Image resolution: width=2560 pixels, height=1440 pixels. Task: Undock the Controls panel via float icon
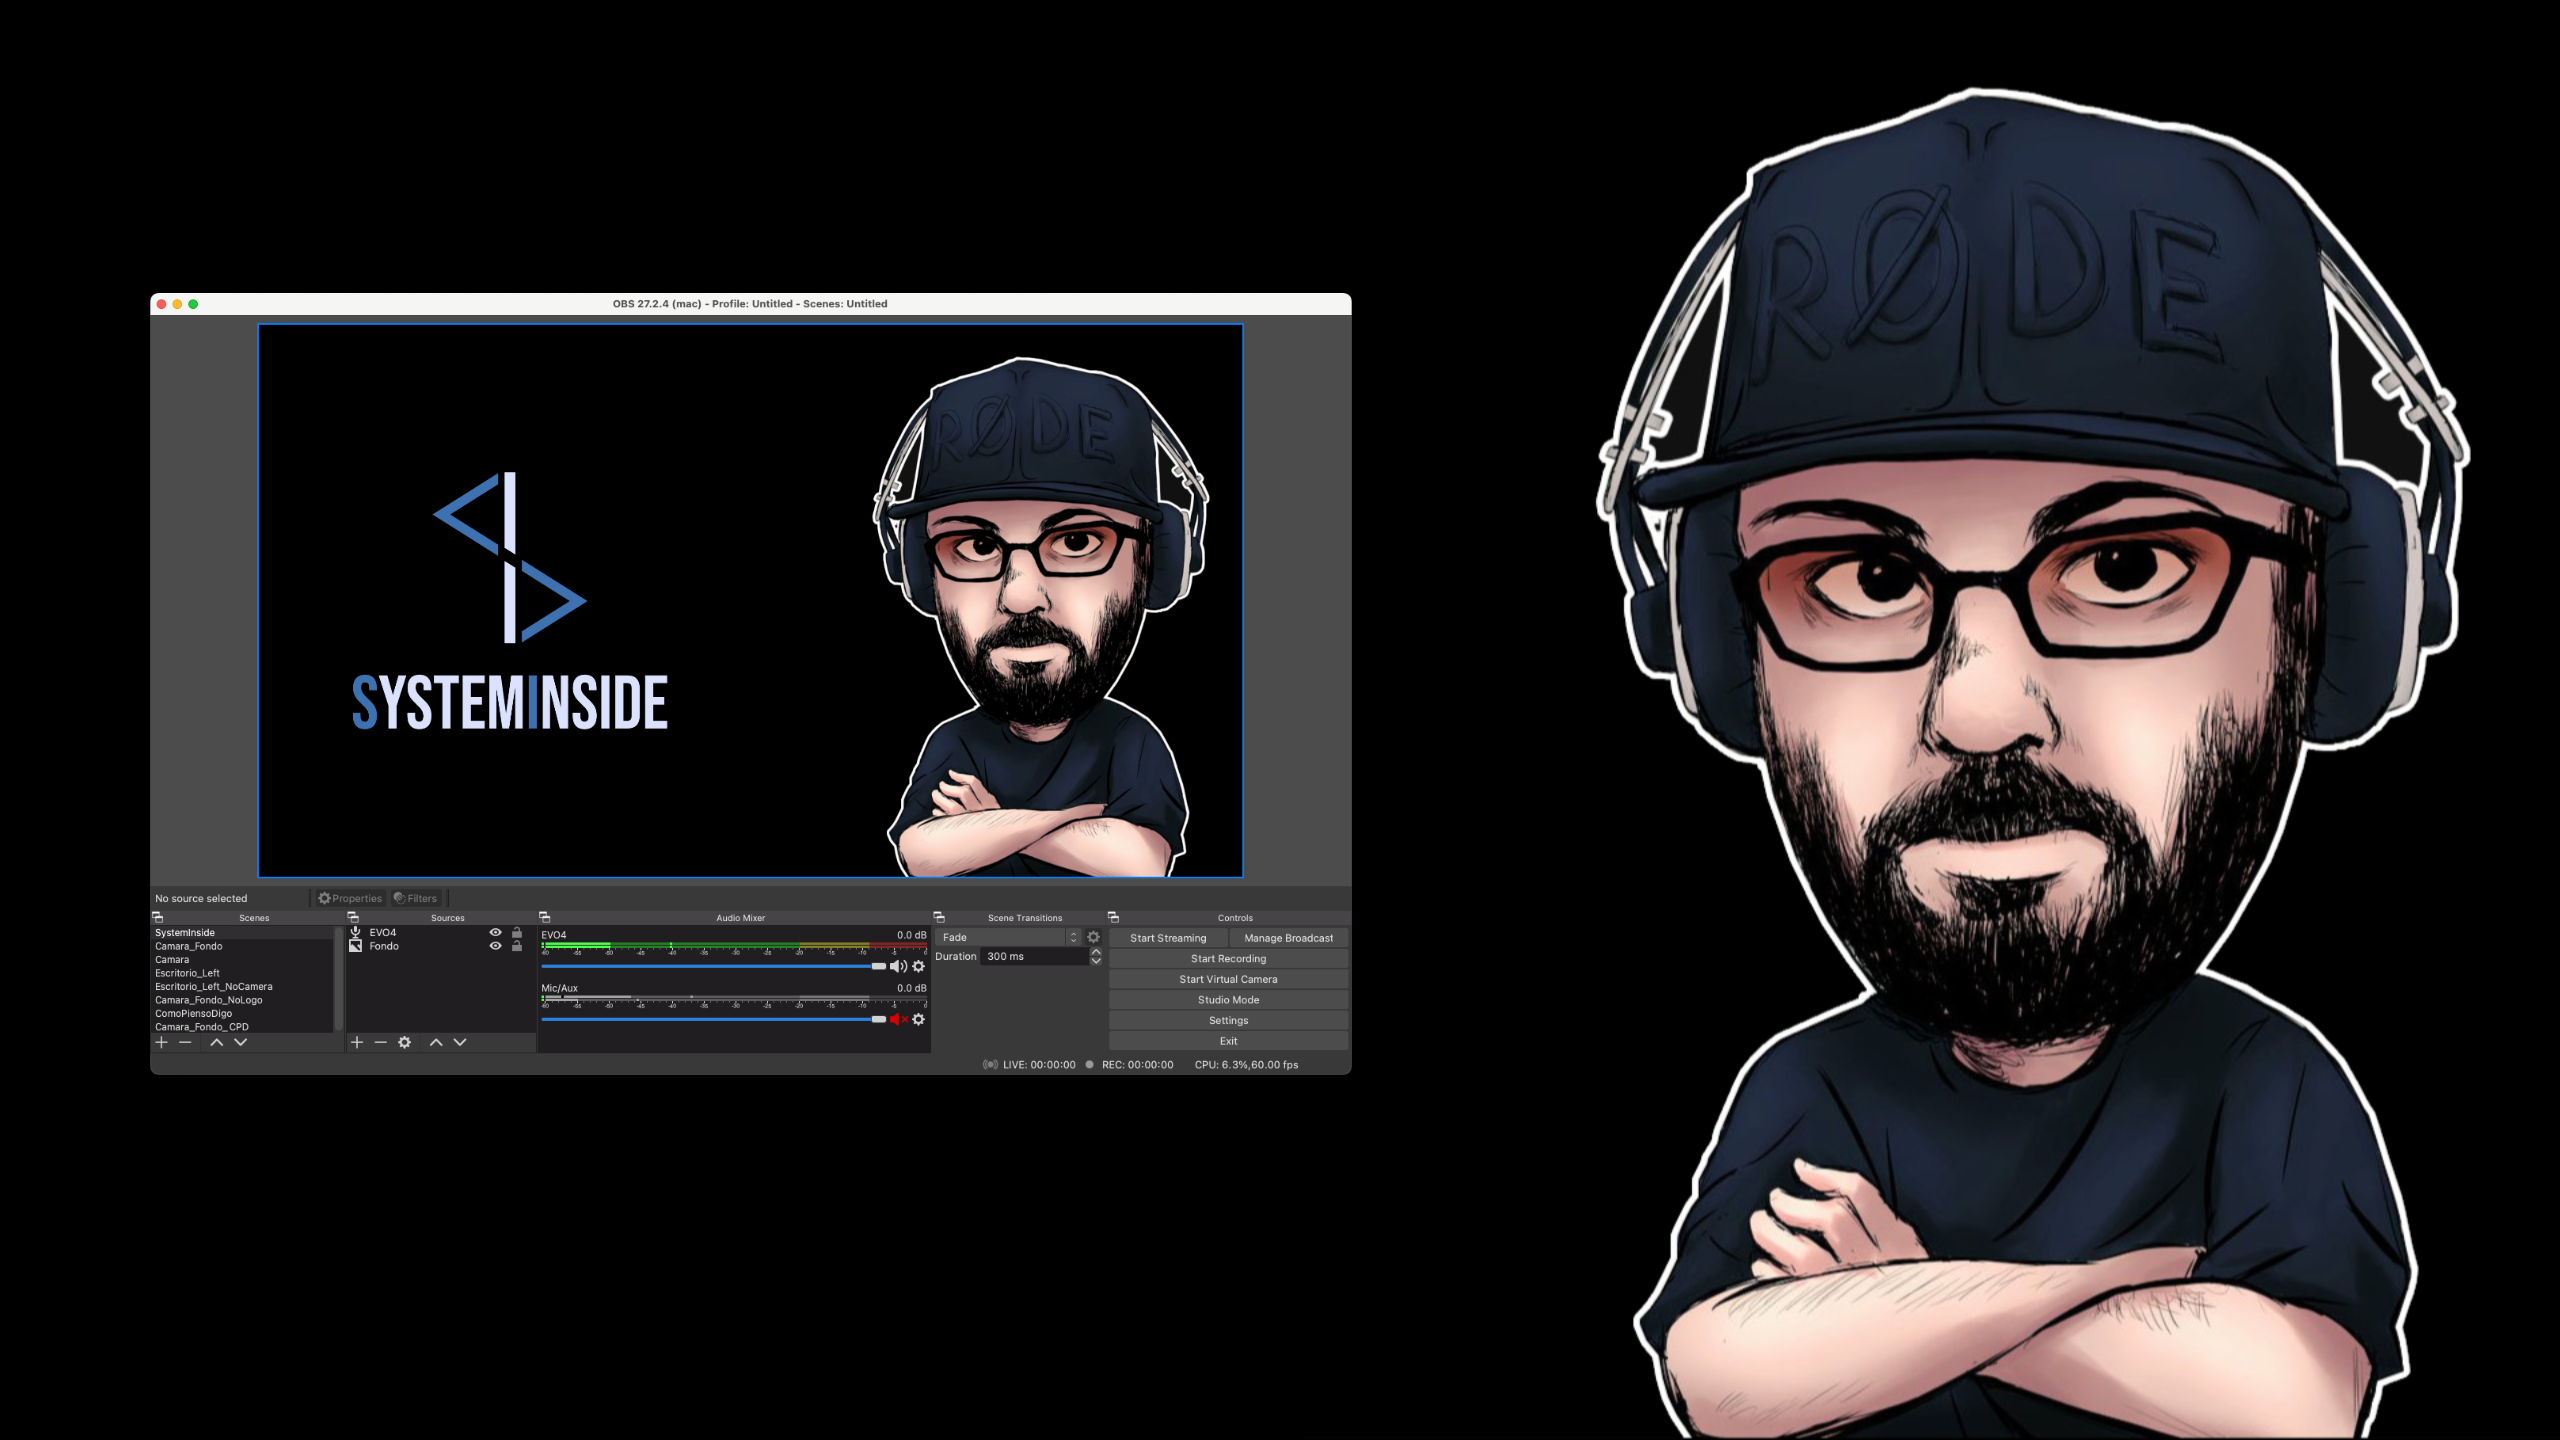point(1113,917)
